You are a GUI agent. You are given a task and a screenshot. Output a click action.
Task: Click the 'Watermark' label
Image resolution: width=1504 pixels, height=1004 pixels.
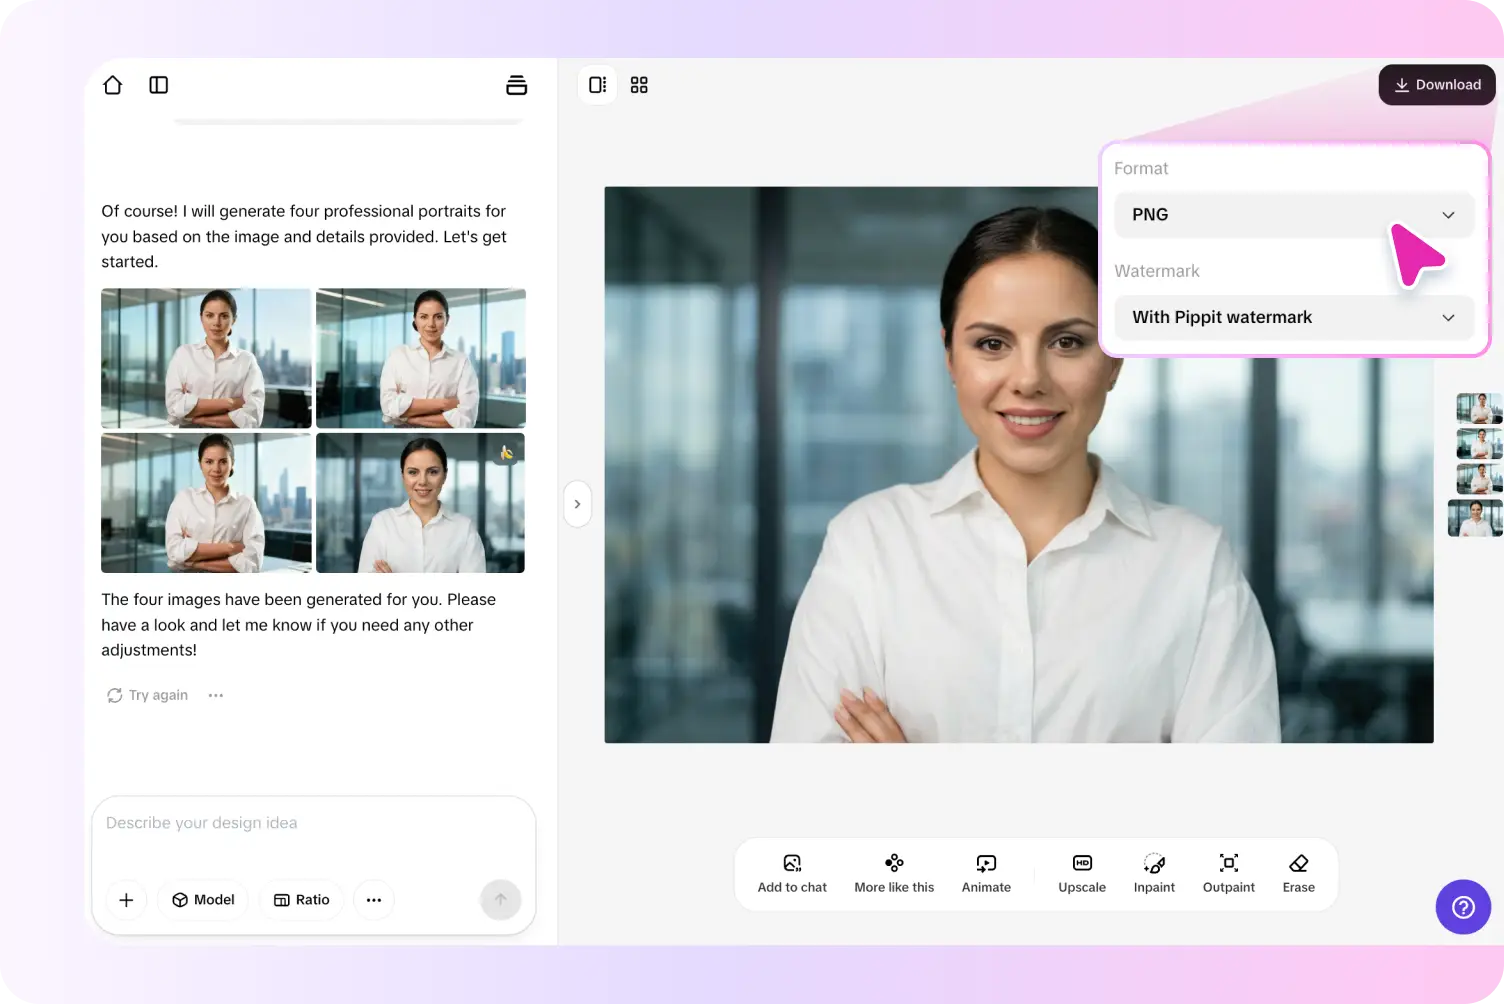click(1157, 271)
